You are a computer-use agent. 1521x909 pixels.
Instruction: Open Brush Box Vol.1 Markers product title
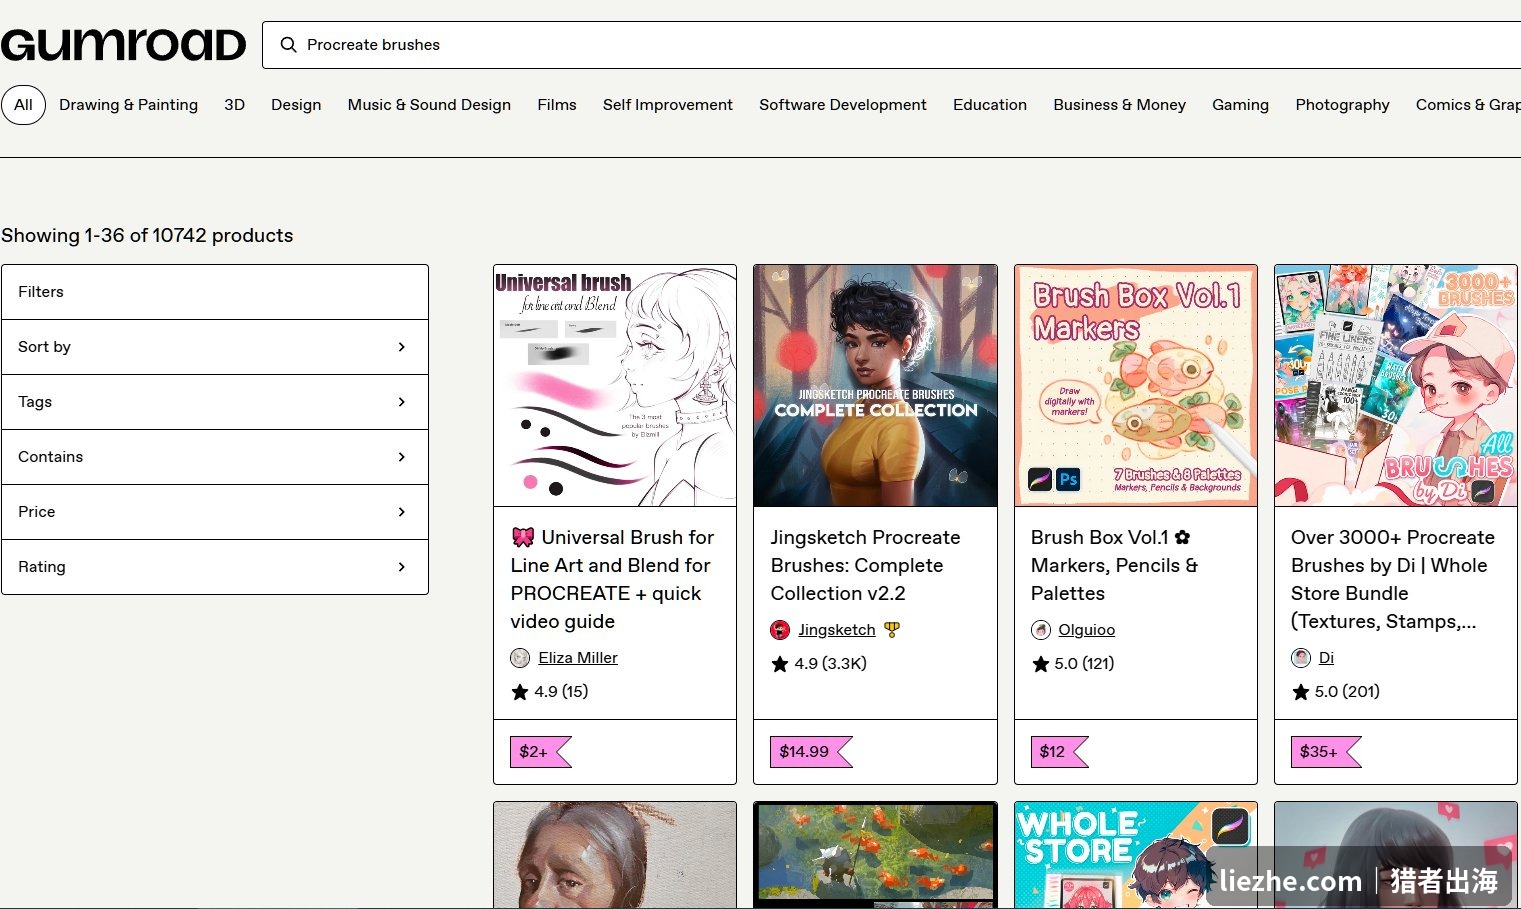coord(1114,565)
